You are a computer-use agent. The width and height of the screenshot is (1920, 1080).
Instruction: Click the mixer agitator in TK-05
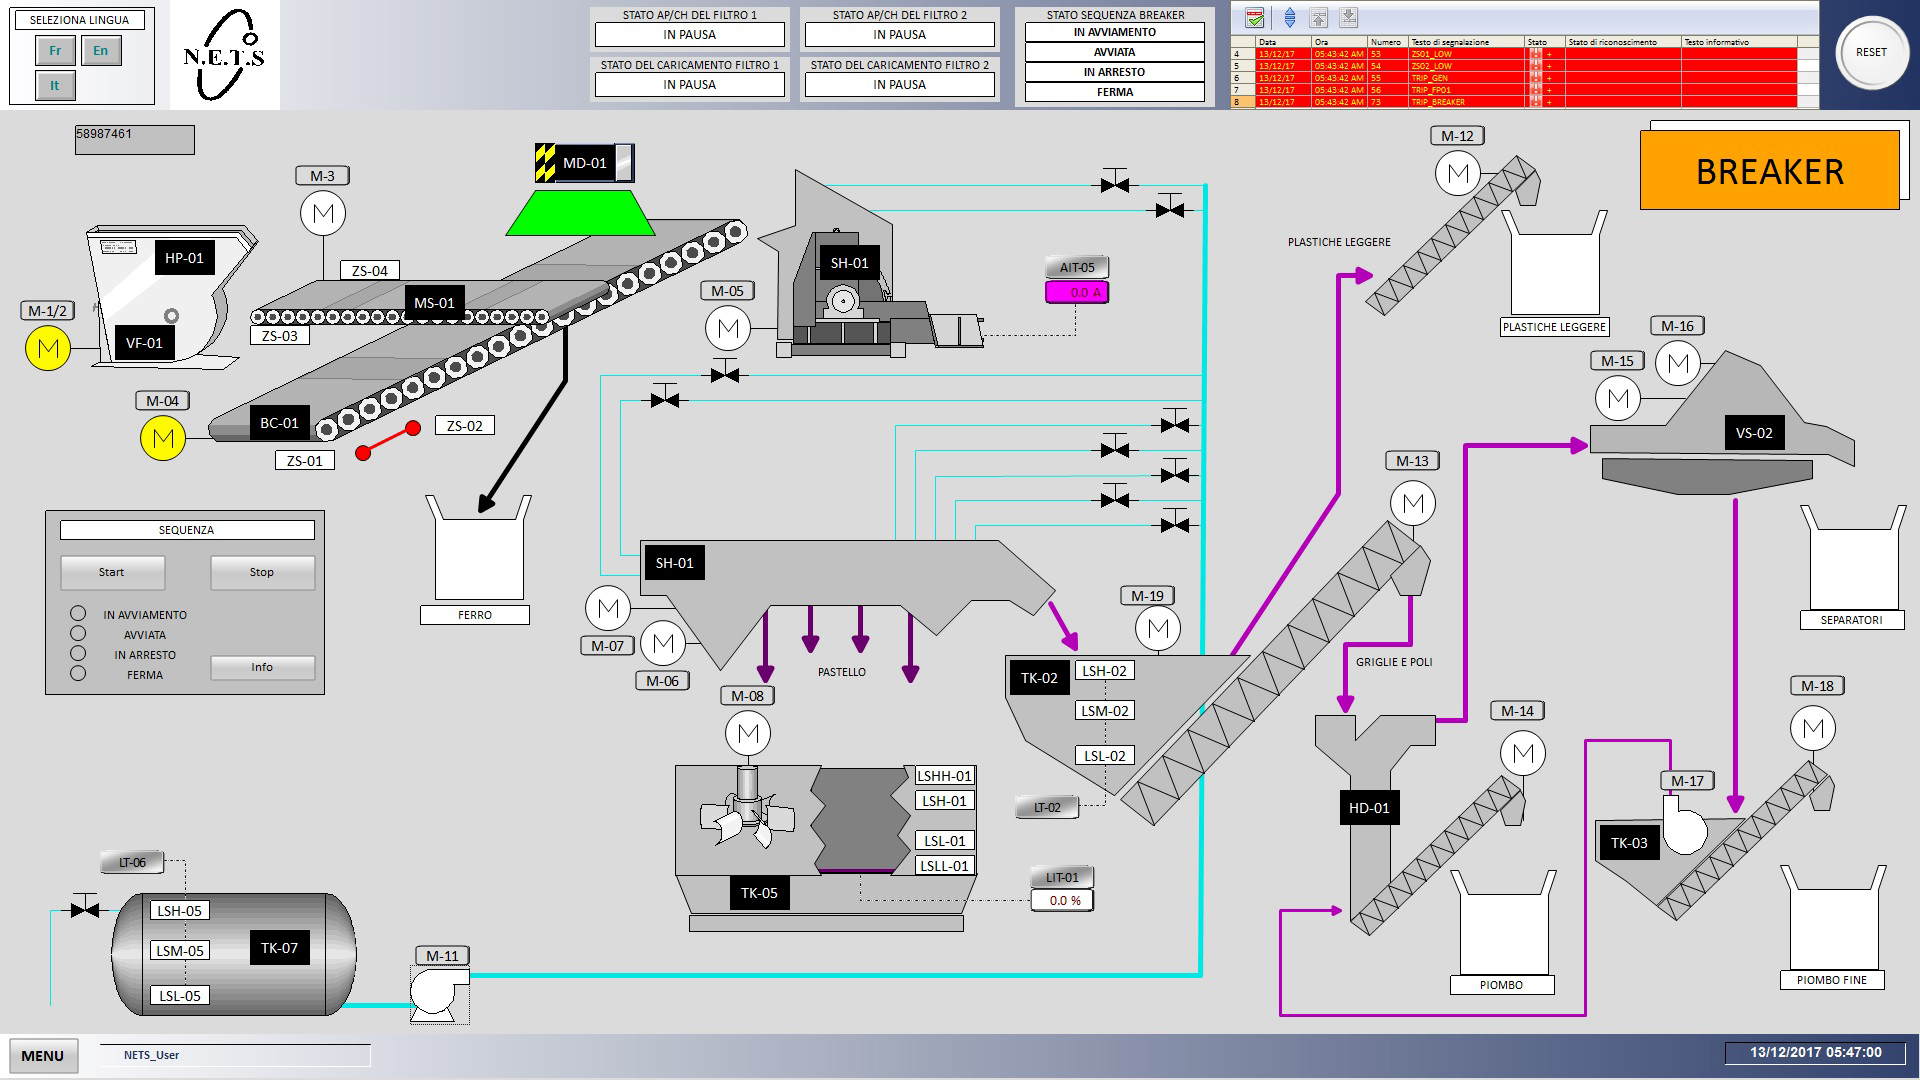(x=748, y=808)
